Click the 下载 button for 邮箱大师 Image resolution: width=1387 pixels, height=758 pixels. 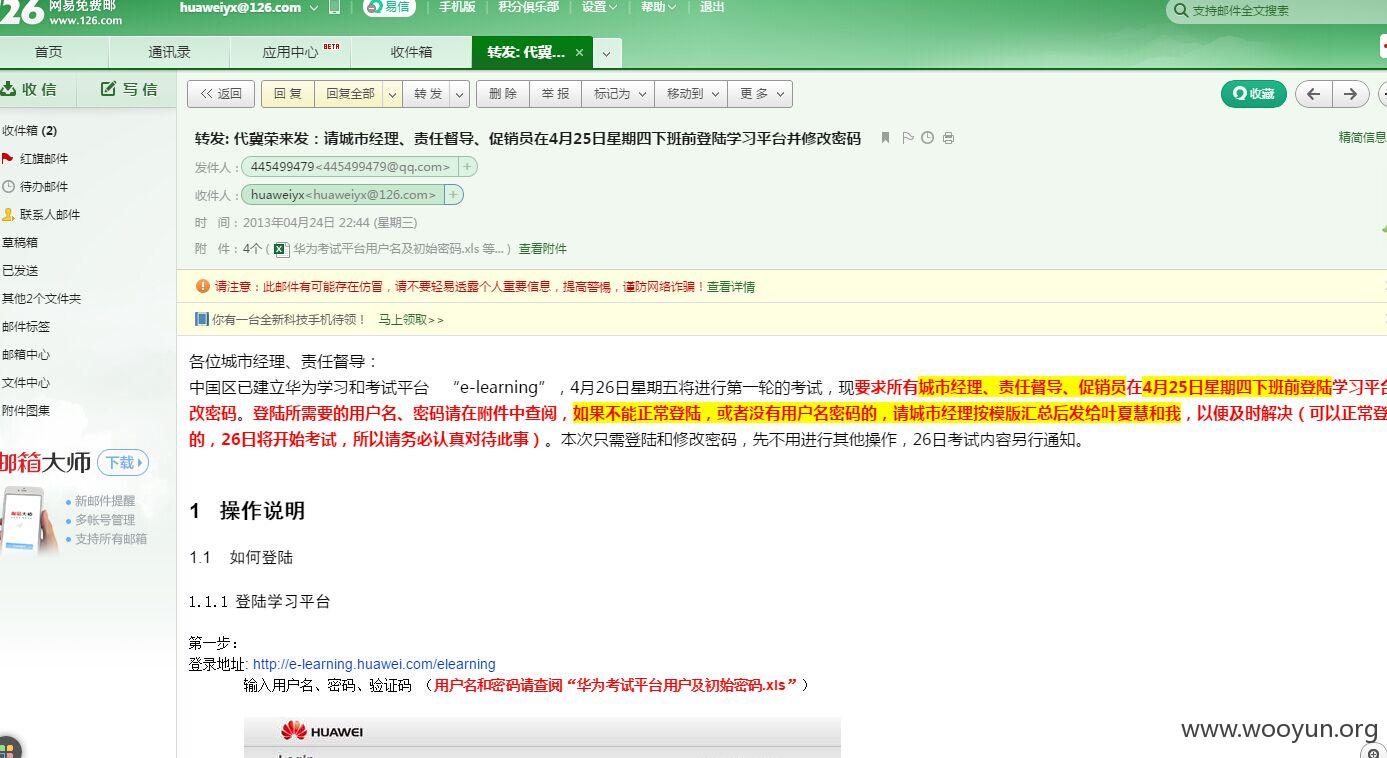(x=122, y=463)
